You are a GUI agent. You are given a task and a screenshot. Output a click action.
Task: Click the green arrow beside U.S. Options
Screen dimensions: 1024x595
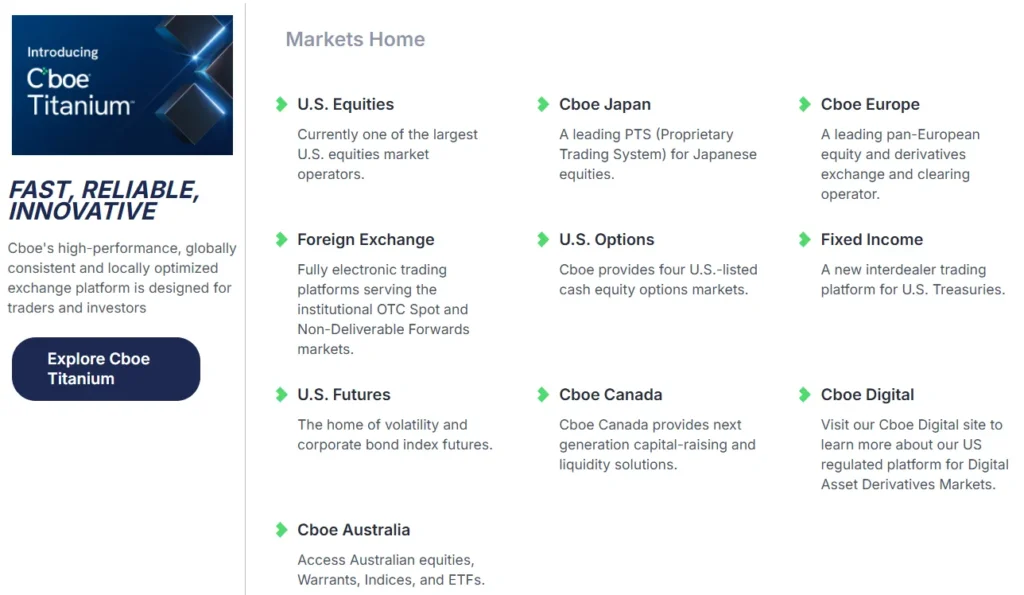click(x=543, y=239)
